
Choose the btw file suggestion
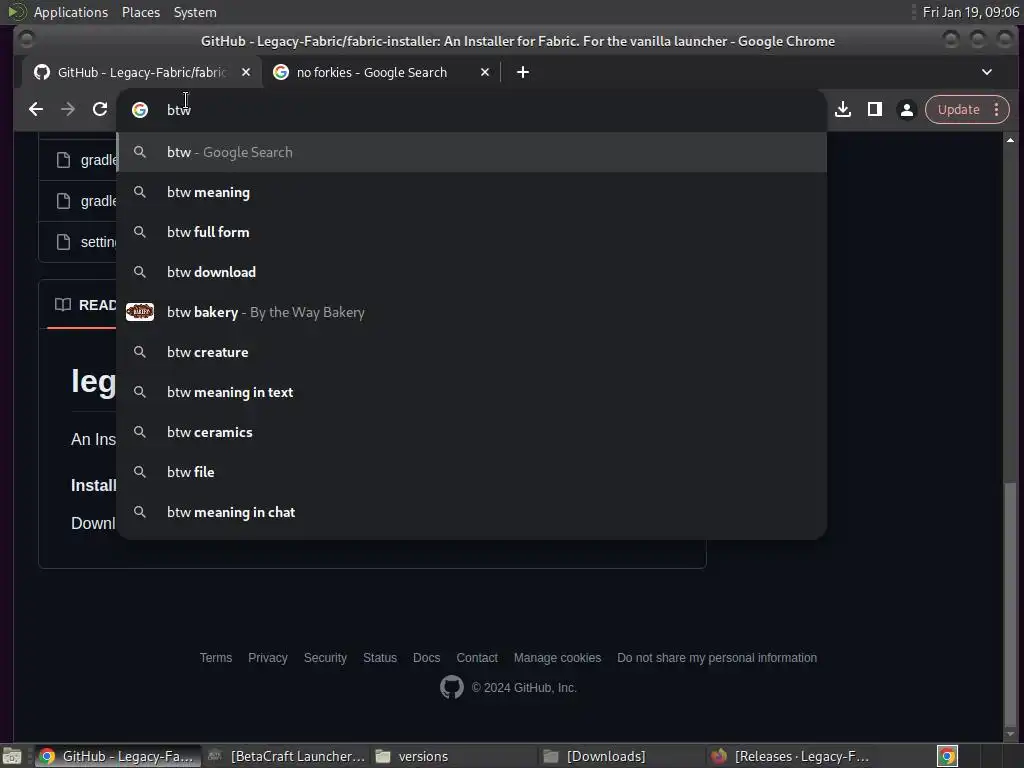click(472, 472)
